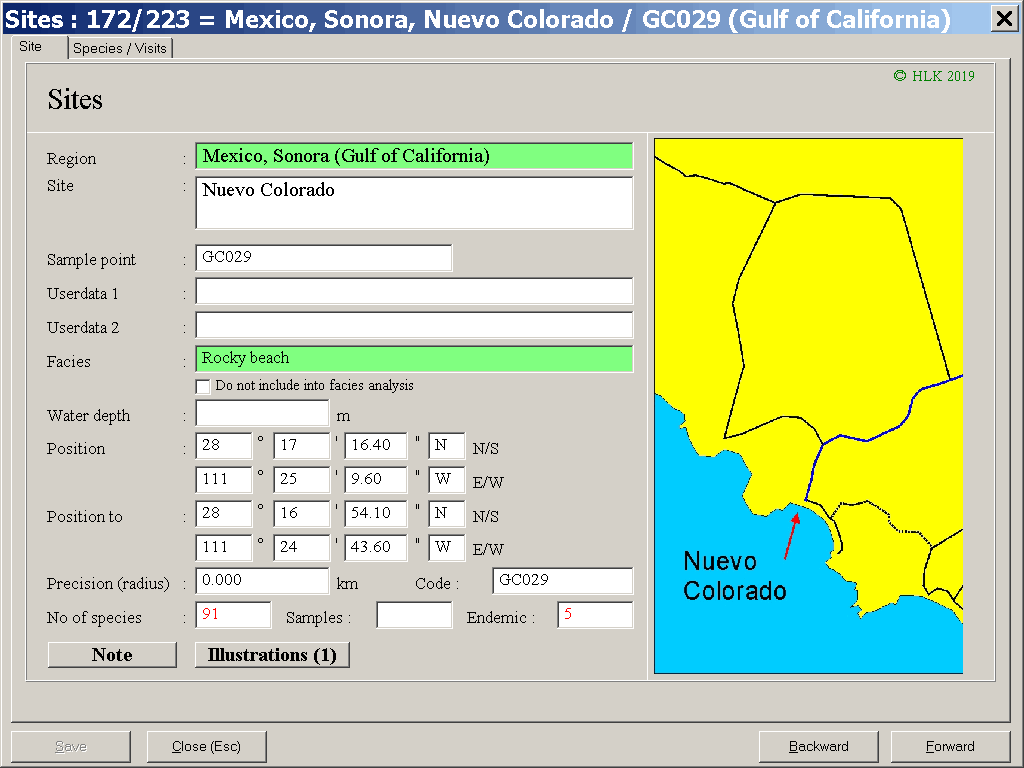Go Backward to the previous site
Viewport: 1024px width, 768px height.
click(818, 746)
